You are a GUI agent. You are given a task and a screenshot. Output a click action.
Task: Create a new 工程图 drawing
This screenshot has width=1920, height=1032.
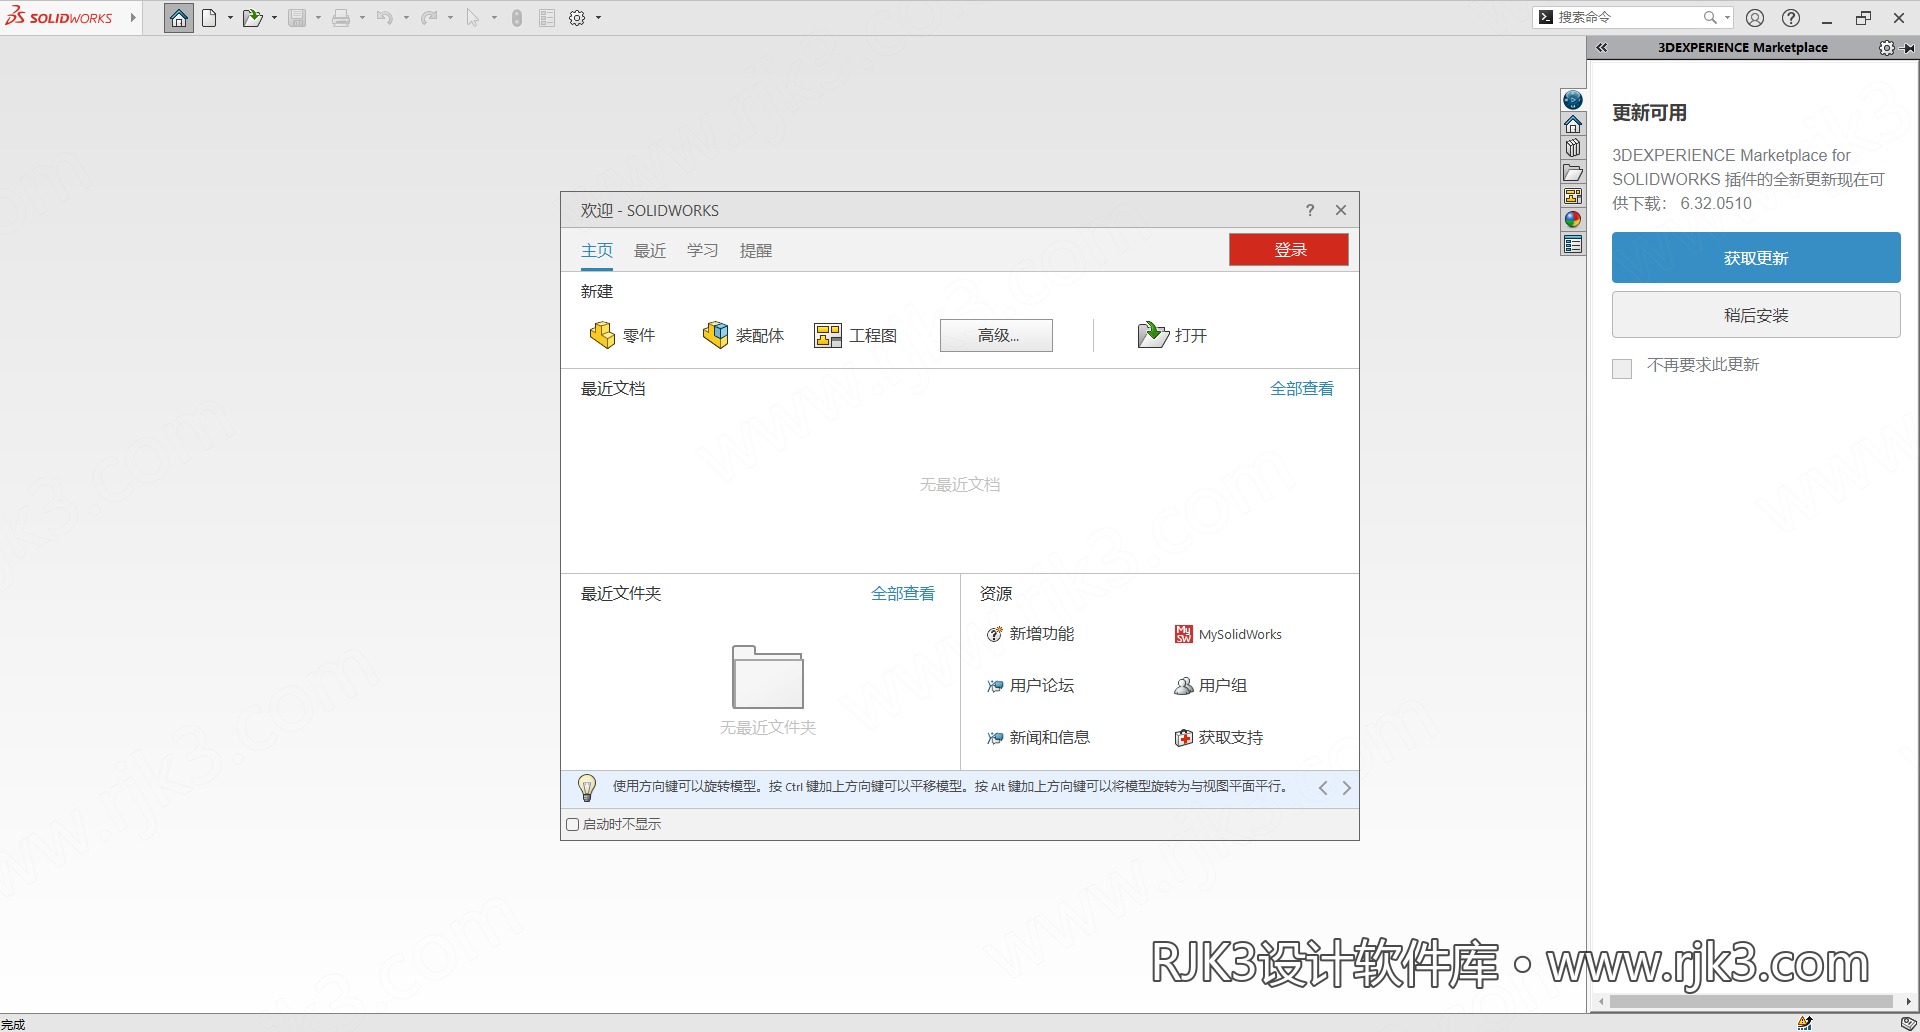tap(856, 335)
